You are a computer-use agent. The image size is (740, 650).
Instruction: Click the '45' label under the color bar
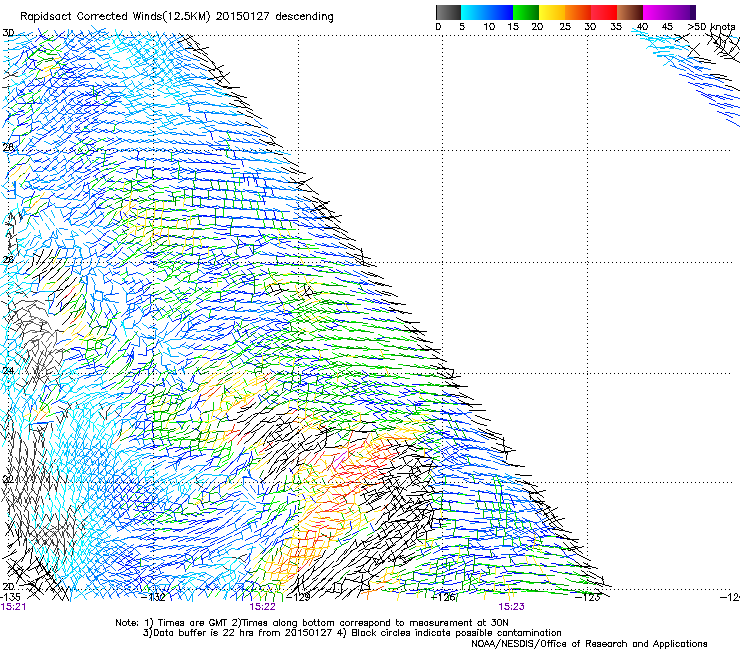click(x=666, y=27)
